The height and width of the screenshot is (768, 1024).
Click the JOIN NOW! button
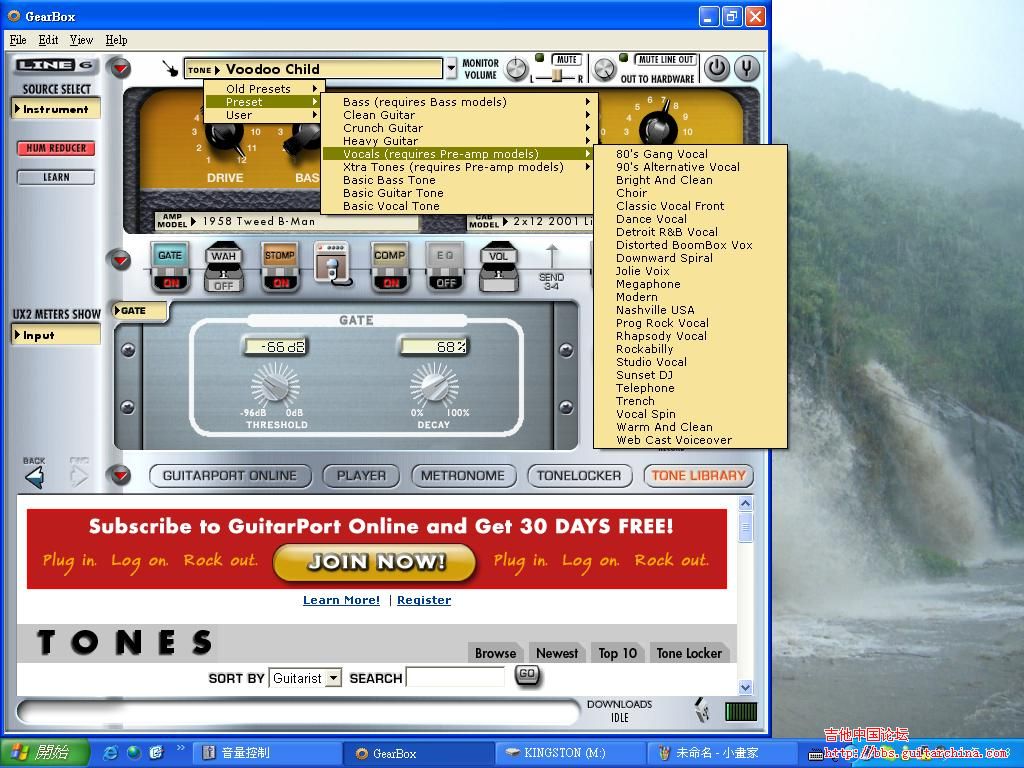(x=375, y=562)
